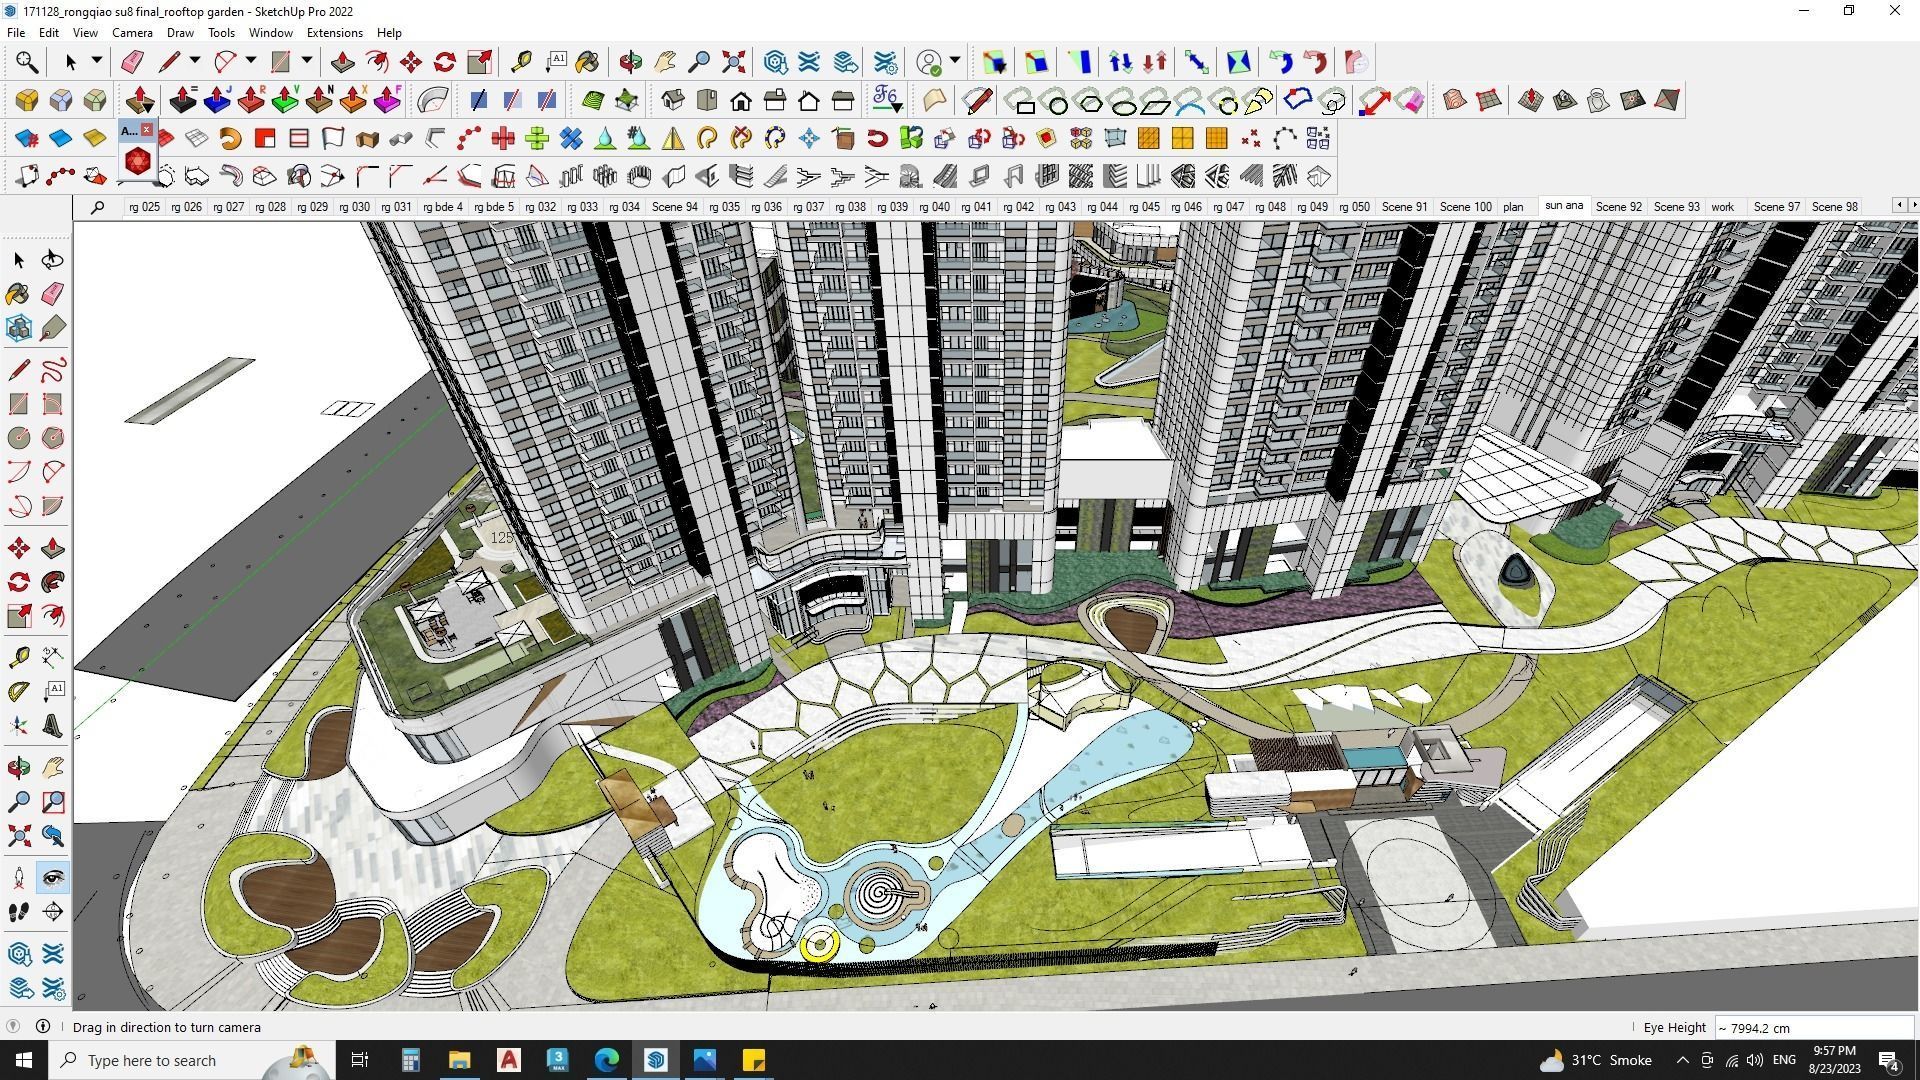Image resolution: width=1920 pixels, height=1080 pixels.
Task: Click the Front view house icon
Action: 741,100
